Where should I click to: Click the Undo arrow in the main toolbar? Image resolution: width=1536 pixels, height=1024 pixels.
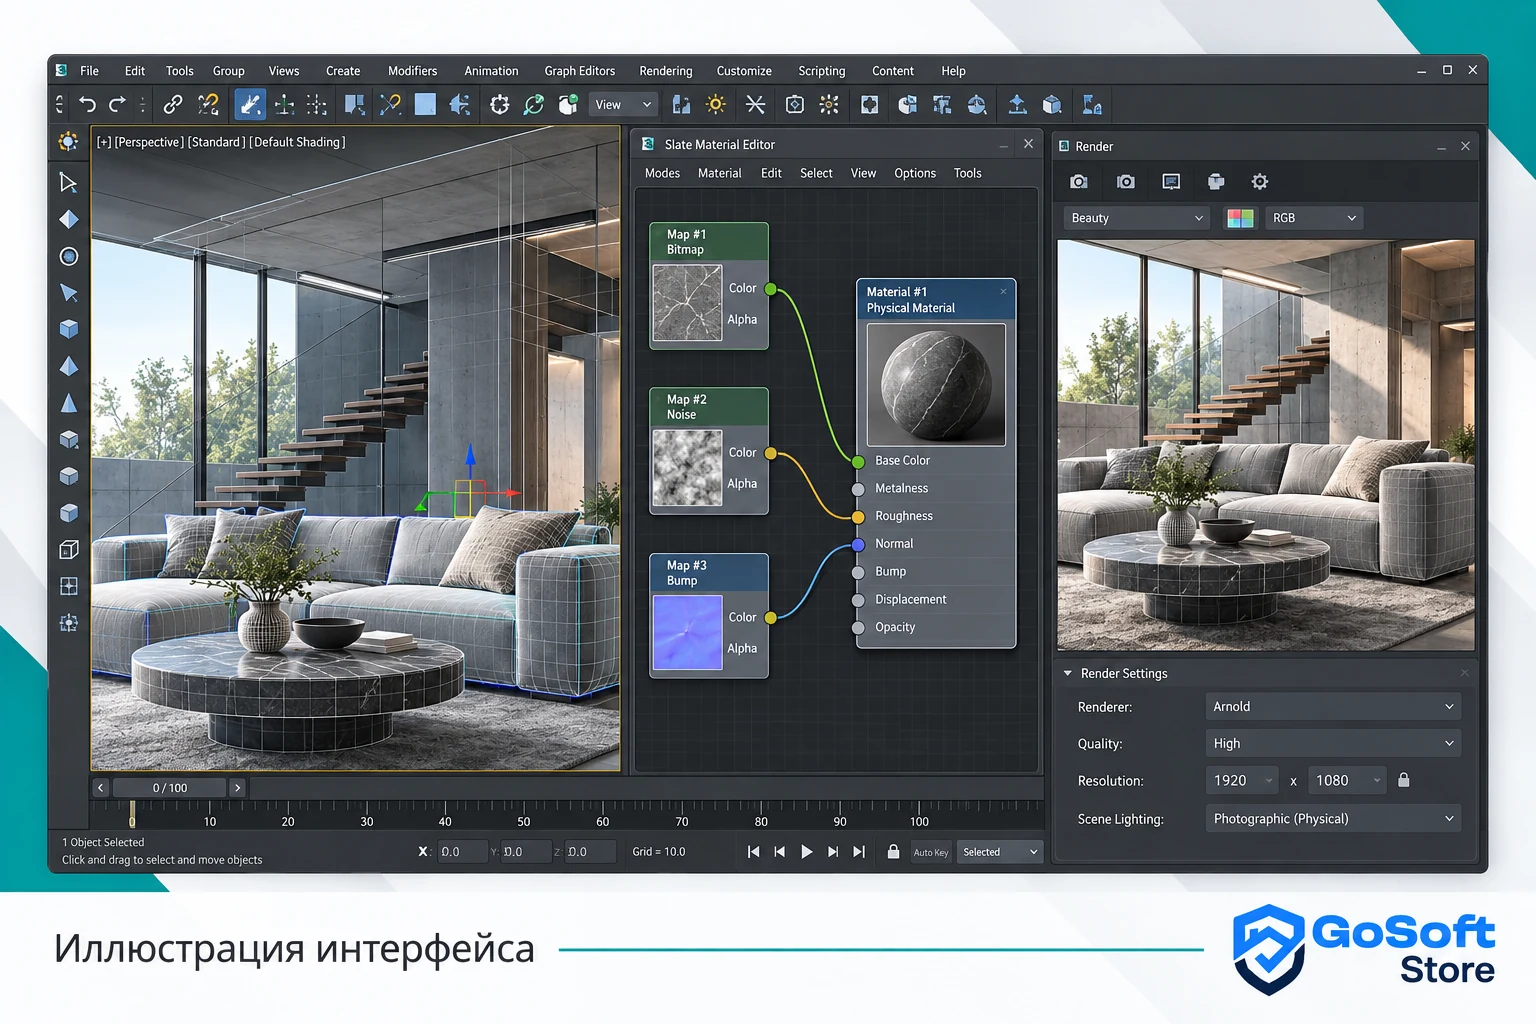point(88,104)
